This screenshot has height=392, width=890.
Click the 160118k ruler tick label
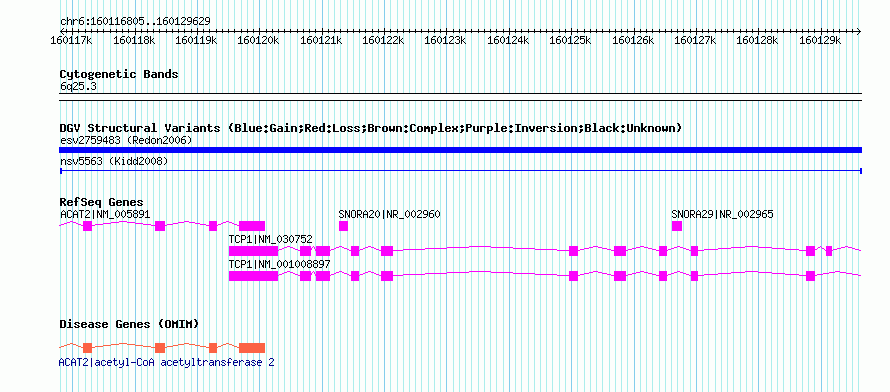coord(134,41)
